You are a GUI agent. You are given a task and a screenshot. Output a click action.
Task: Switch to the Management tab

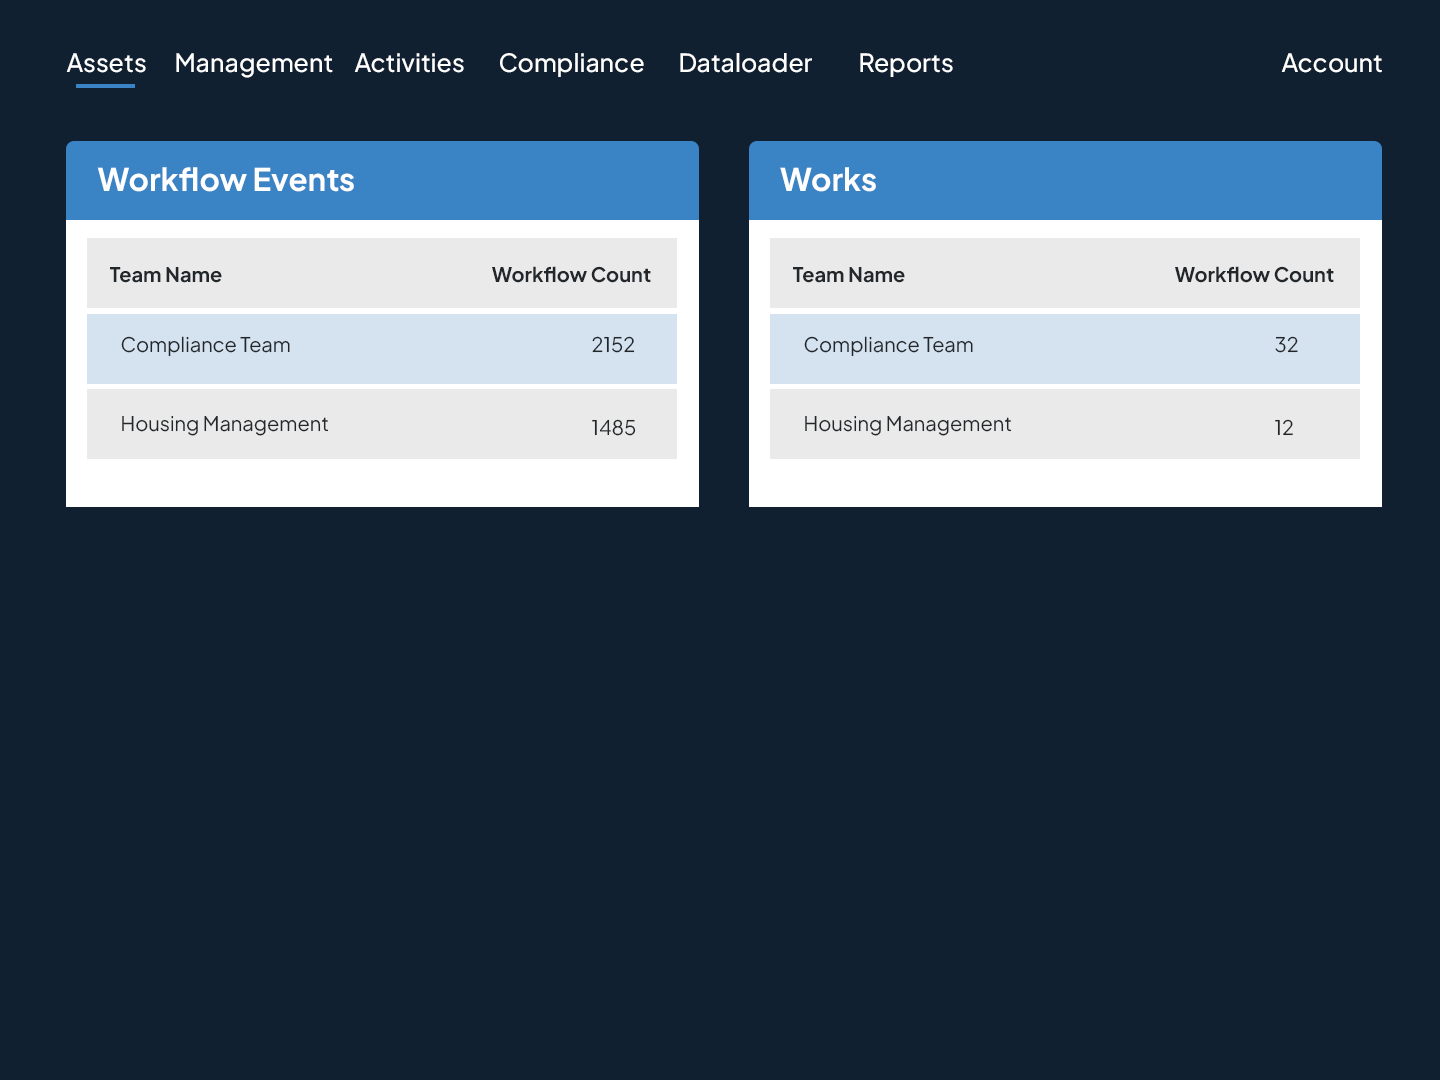(x=253, y=63)
